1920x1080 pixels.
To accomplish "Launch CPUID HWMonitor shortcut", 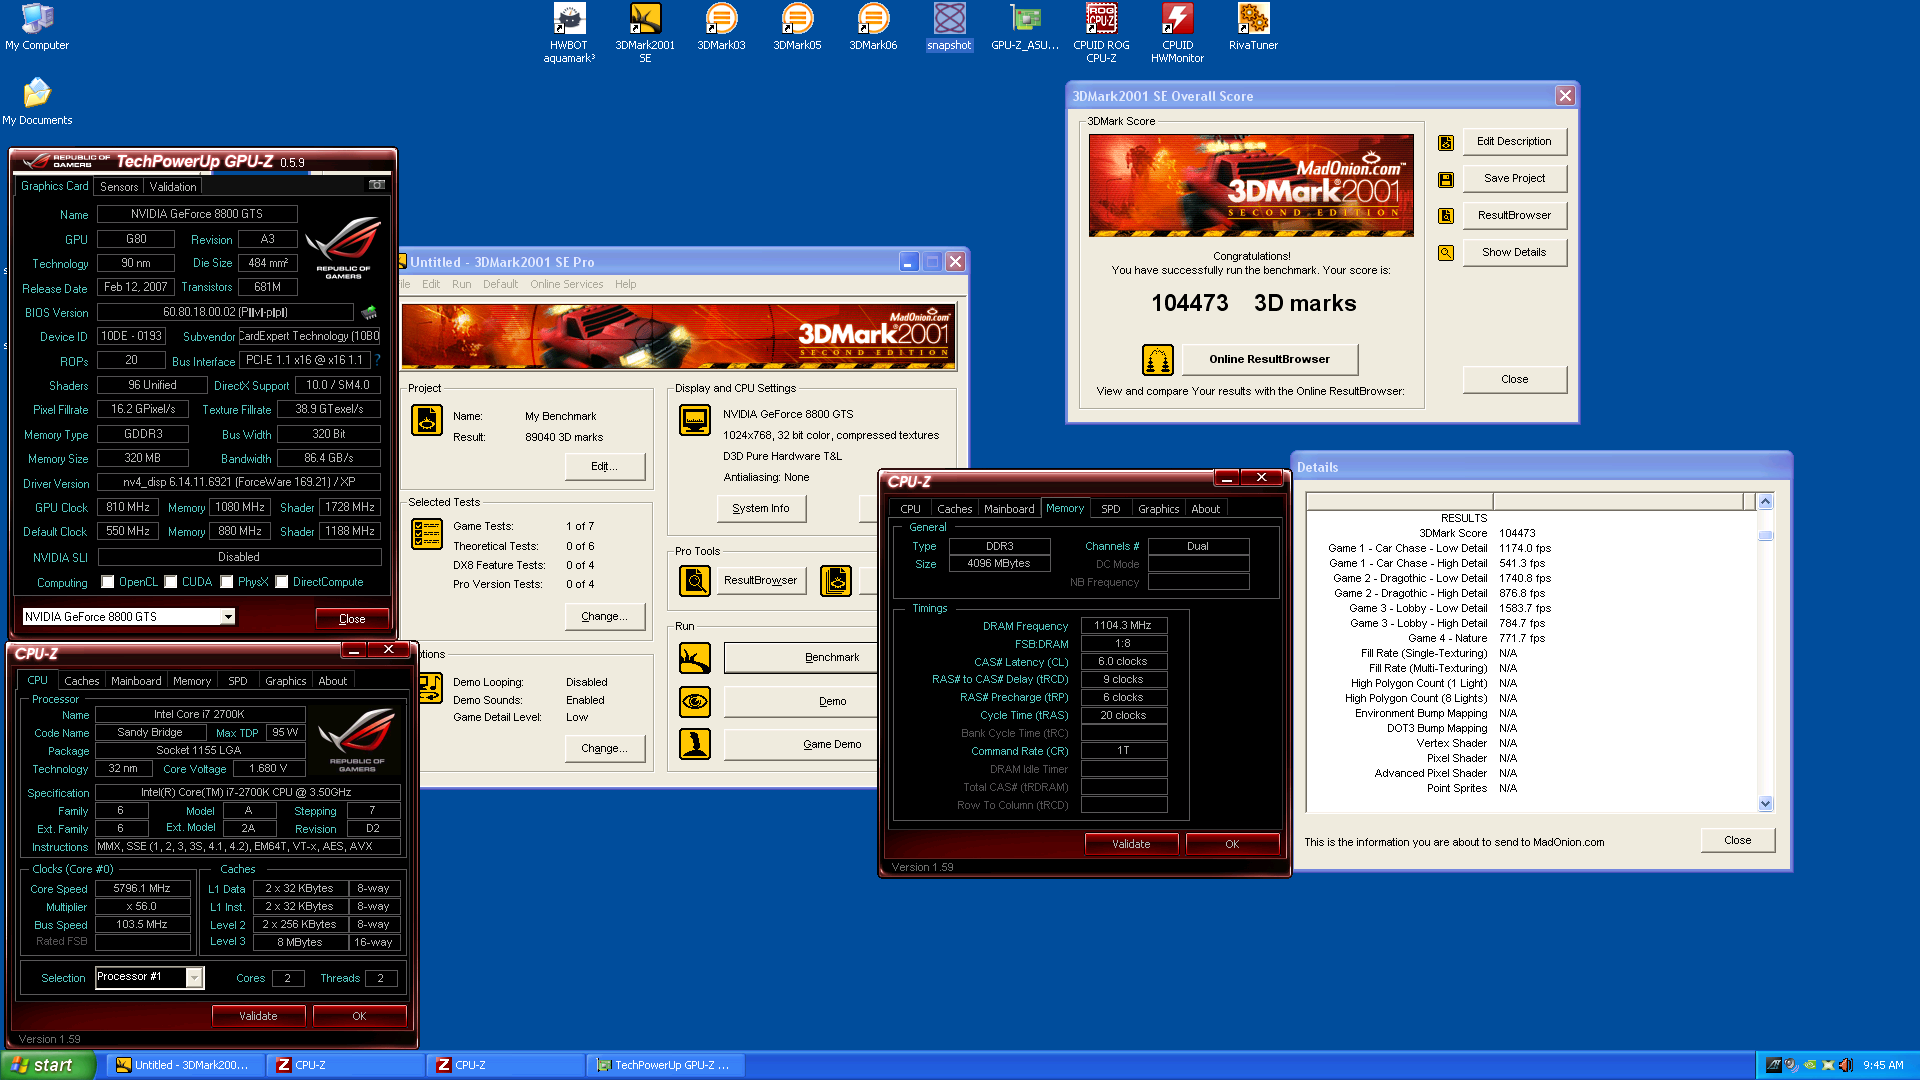I will pyautogui.click(x=1177, y=33).
